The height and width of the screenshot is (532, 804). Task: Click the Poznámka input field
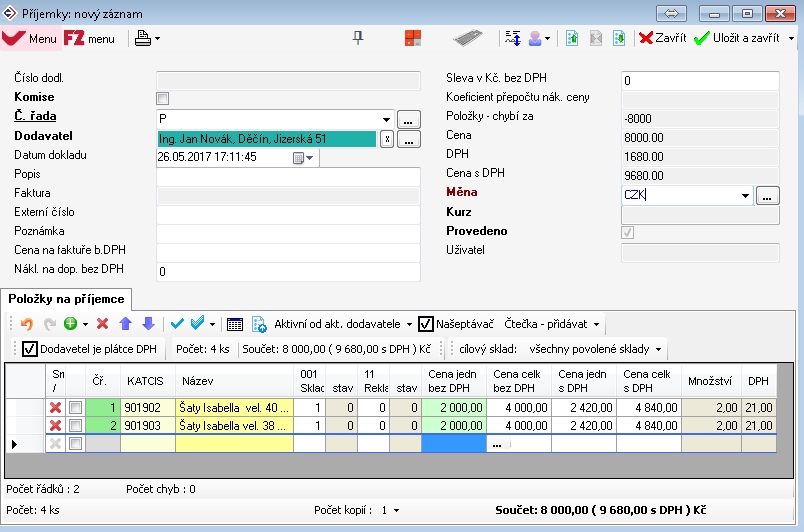coord(288,233)
